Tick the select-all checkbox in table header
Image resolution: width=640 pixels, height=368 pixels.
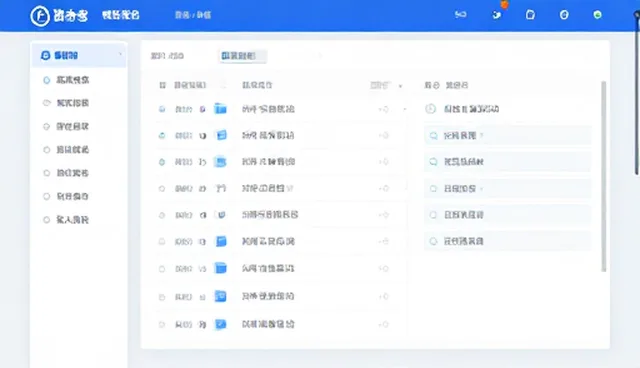[162, 85]
